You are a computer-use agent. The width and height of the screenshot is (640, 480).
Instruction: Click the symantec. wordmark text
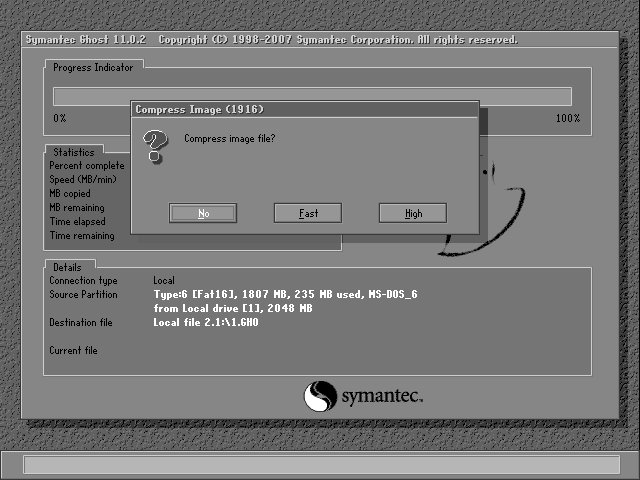(x=382, y=396)
